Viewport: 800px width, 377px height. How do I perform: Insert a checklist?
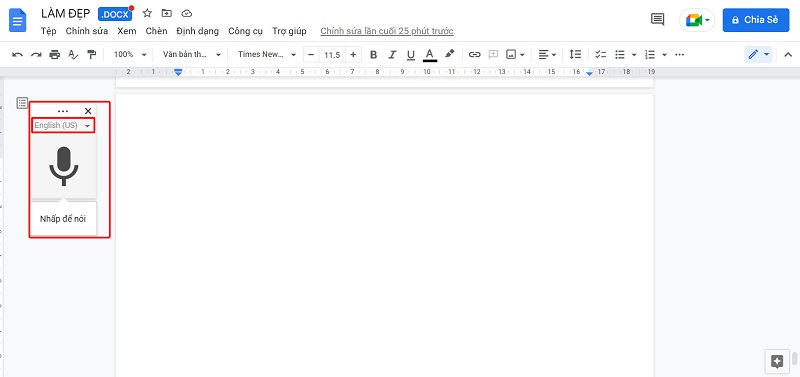pyautogui.click(x=601, y=55)
